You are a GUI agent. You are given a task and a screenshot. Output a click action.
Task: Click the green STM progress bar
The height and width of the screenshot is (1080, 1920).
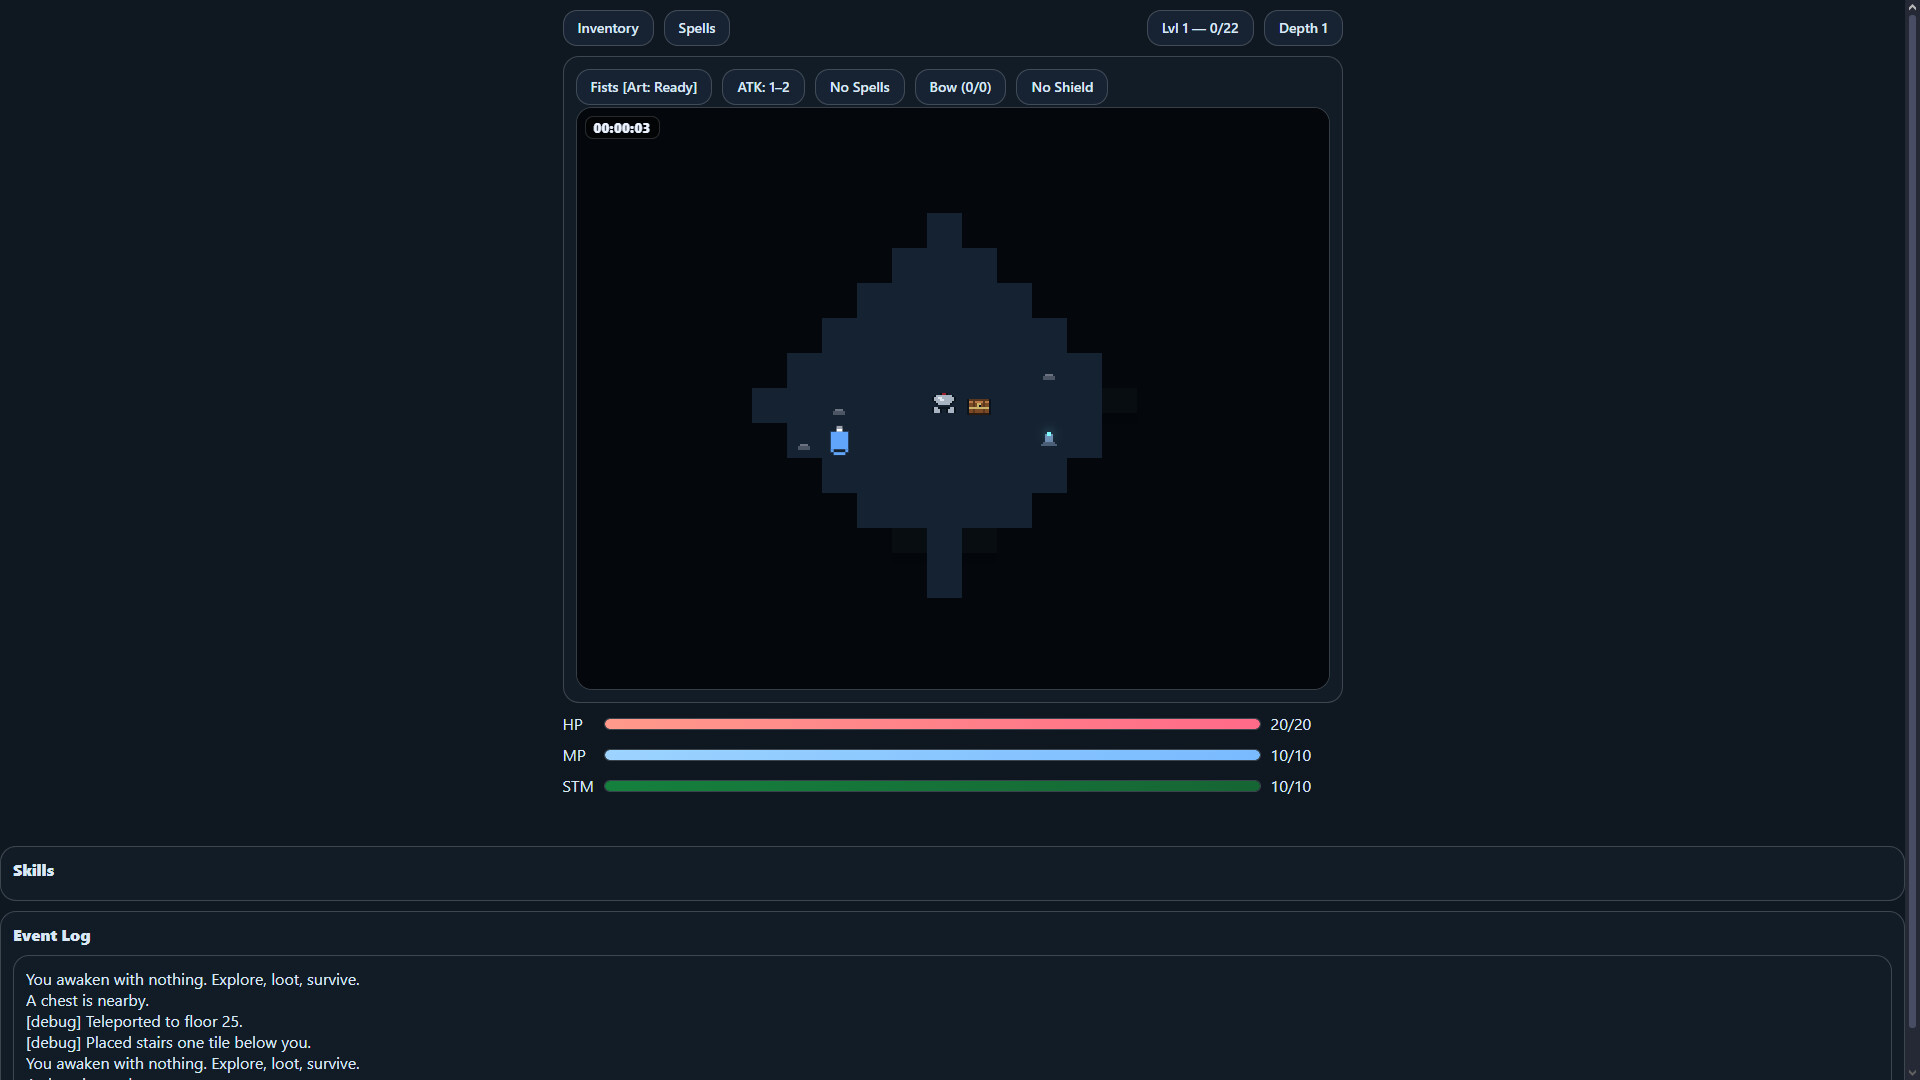(931, 786)
